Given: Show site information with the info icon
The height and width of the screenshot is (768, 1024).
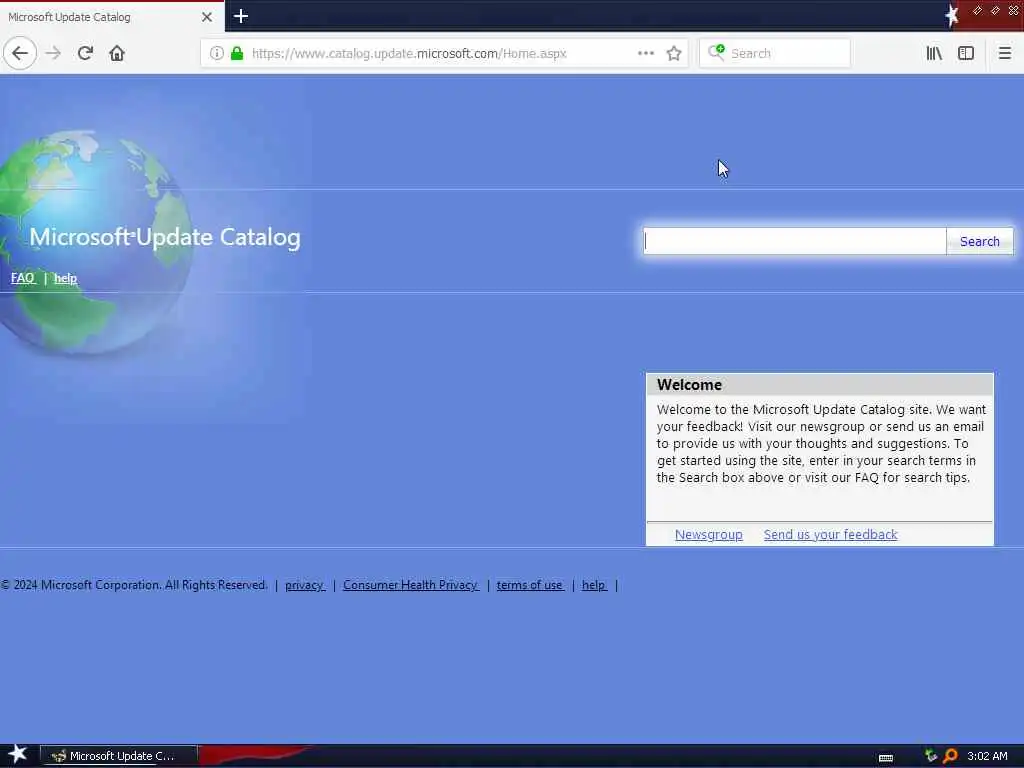Looking at the screenshot, I should tap(216, 54).
